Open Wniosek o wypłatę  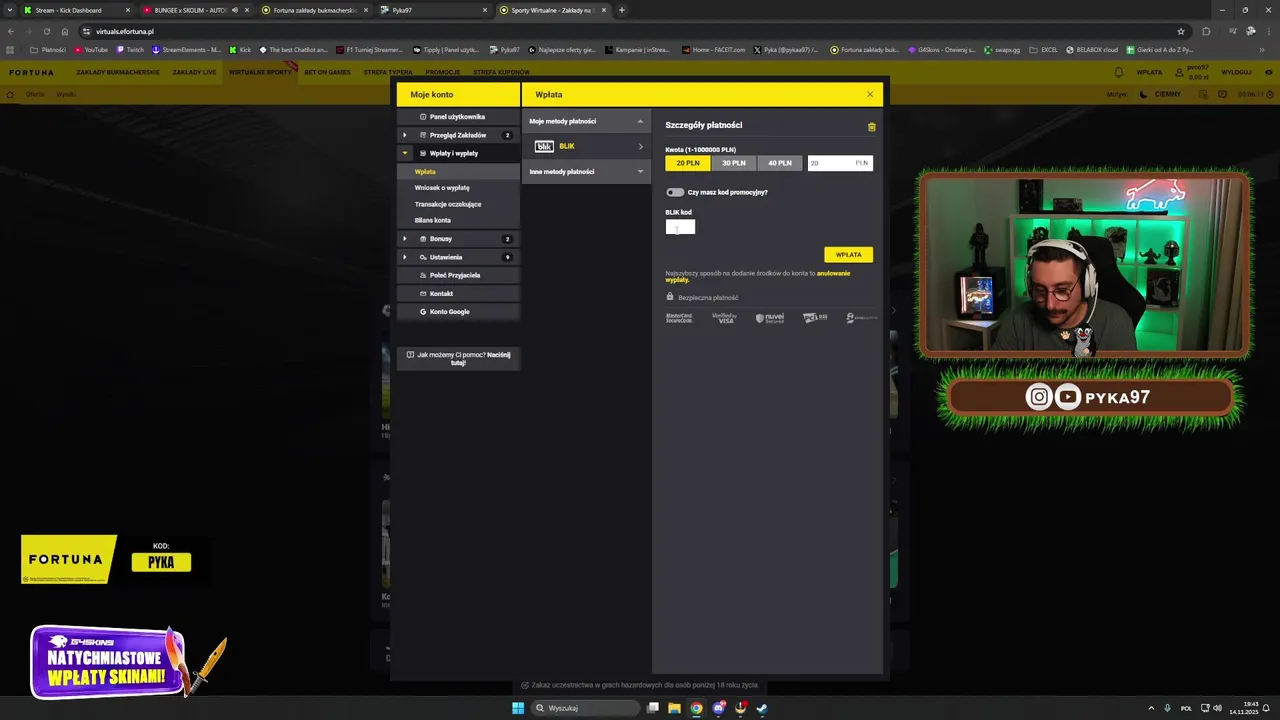coord(442,188)
